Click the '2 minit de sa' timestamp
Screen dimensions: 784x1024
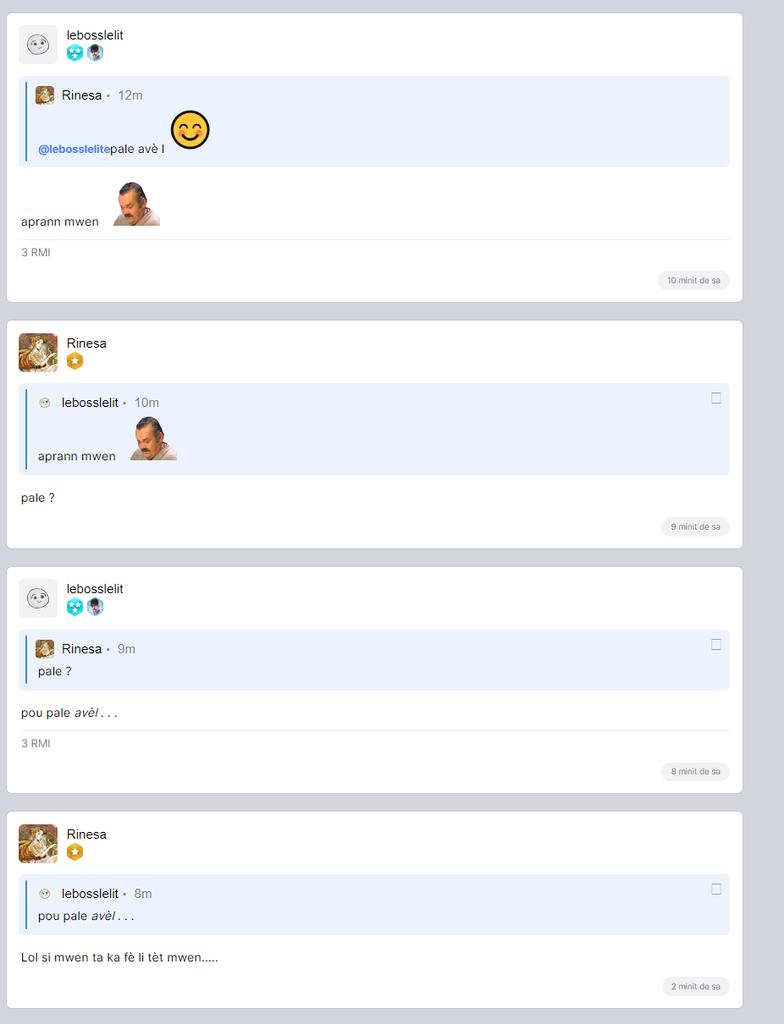tap(695, 986)
